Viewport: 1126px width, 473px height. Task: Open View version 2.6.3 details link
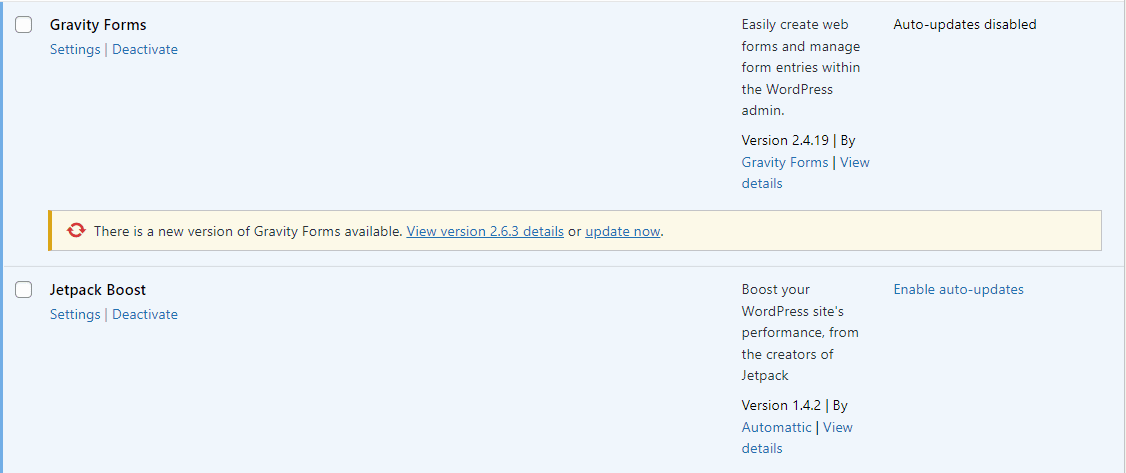485,231
